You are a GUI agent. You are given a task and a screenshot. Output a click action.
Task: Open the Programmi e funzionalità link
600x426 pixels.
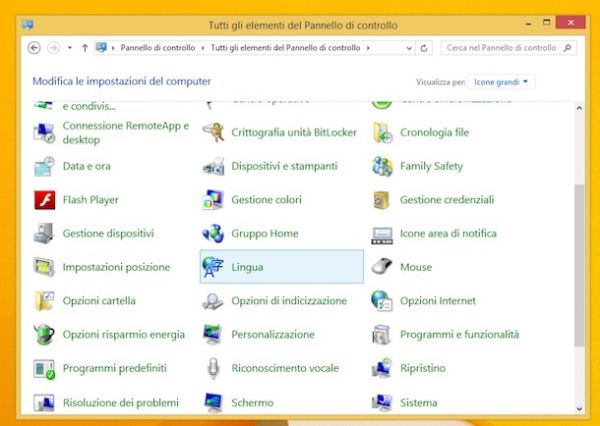(x=459, y=334)
